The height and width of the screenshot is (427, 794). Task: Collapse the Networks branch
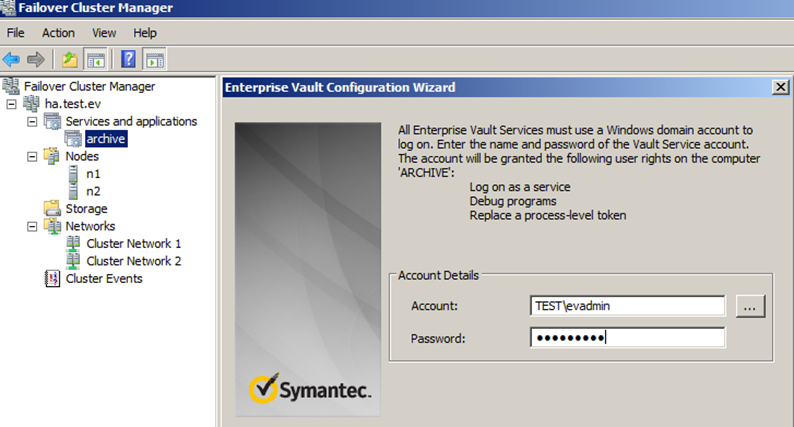[32, 226]
